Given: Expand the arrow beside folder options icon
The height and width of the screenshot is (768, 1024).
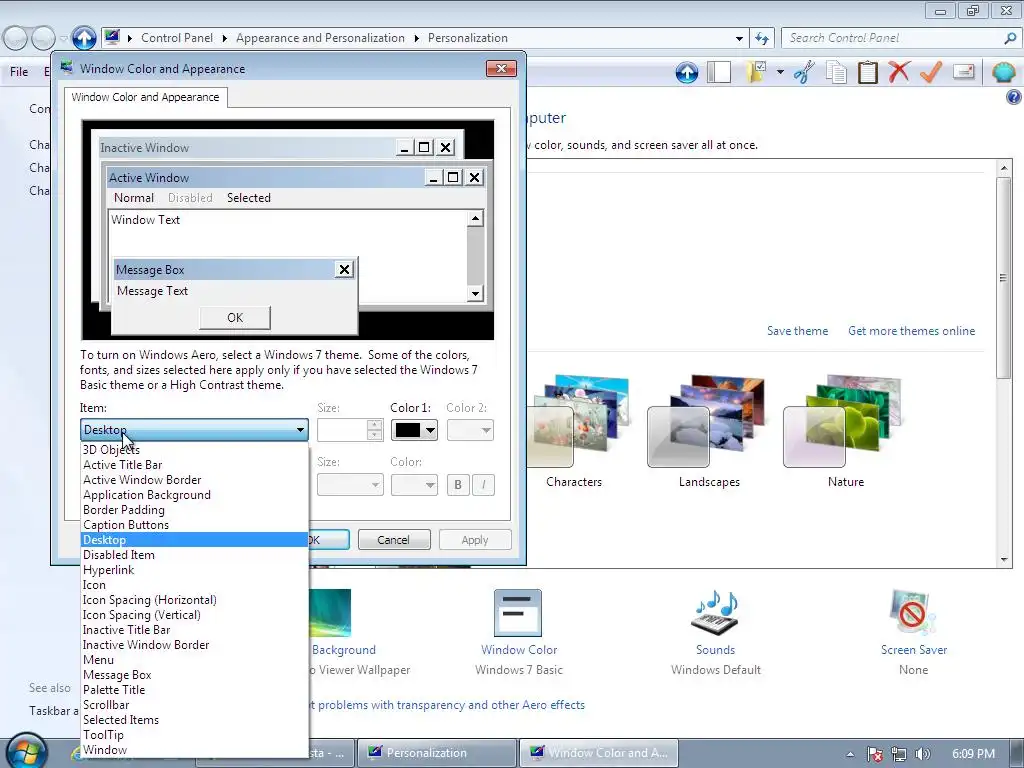Looking at the screenshot, I should pos(780,72).
